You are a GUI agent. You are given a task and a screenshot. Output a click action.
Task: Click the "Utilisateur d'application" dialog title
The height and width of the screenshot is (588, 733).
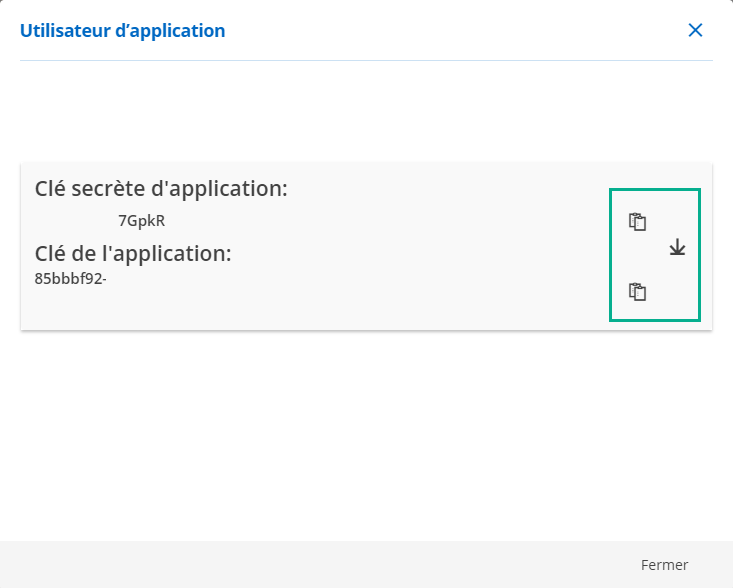pos(122,31)
